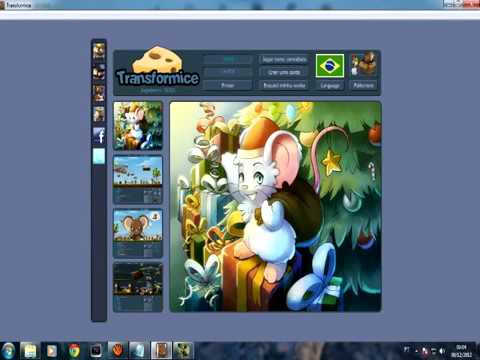Open the orange hand taskbar icon
The height and width of the screenshot is (360, 480).
tap(118, 351)
